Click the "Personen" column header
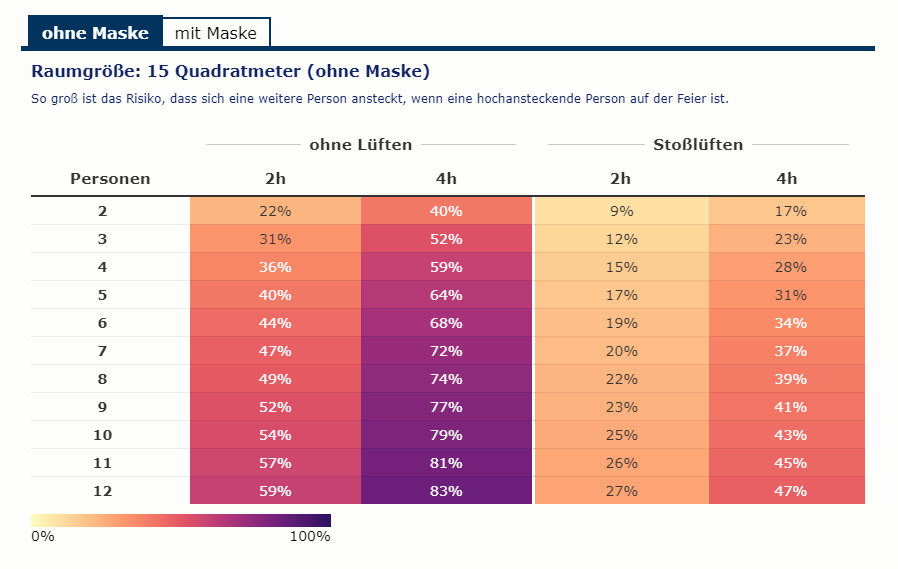The height and width of the screenshot is (569, 898). 110,179
